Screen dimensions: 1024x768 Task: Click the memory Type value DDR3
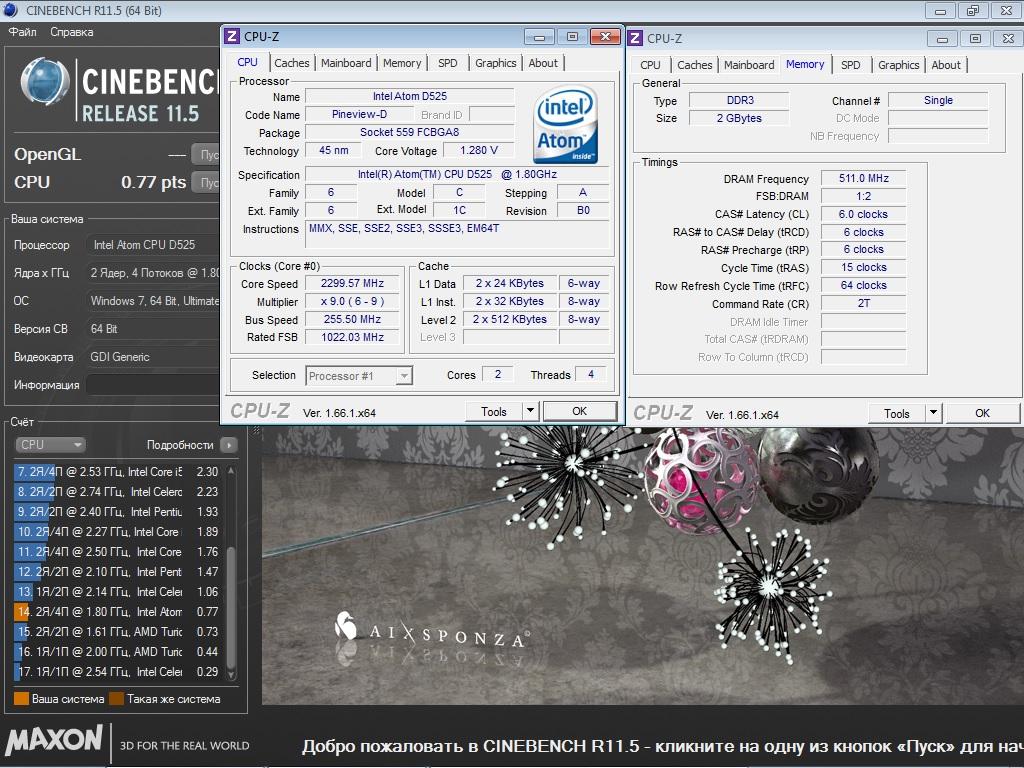click(739, 101)
